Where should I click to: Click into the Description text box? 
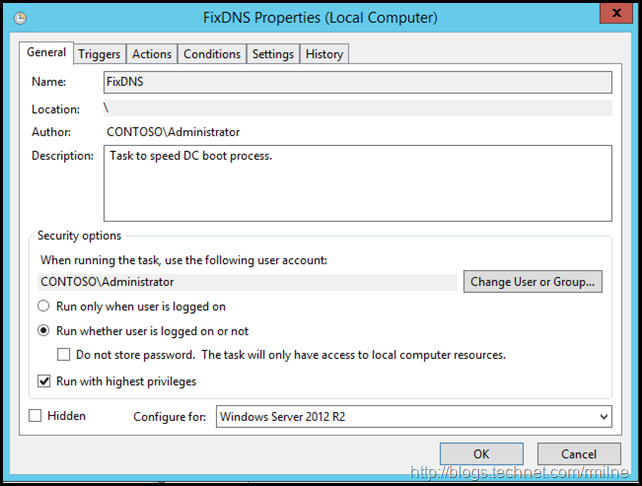(x=357, y=183)
